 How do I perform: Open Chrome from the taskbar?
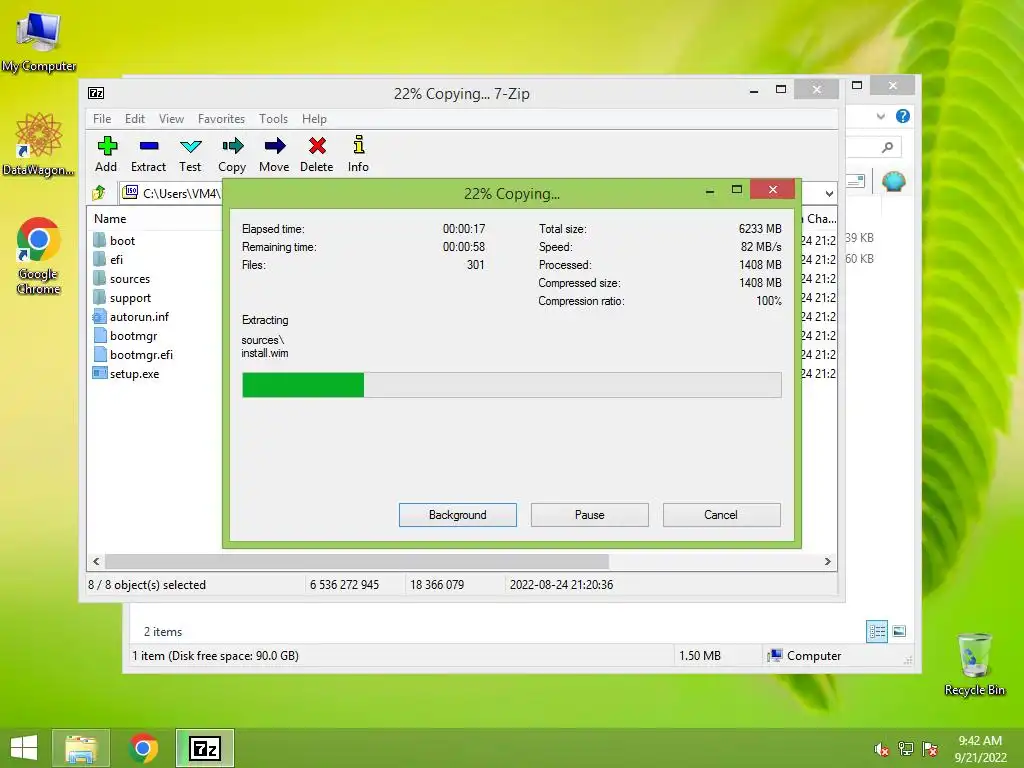pos(143,748)
